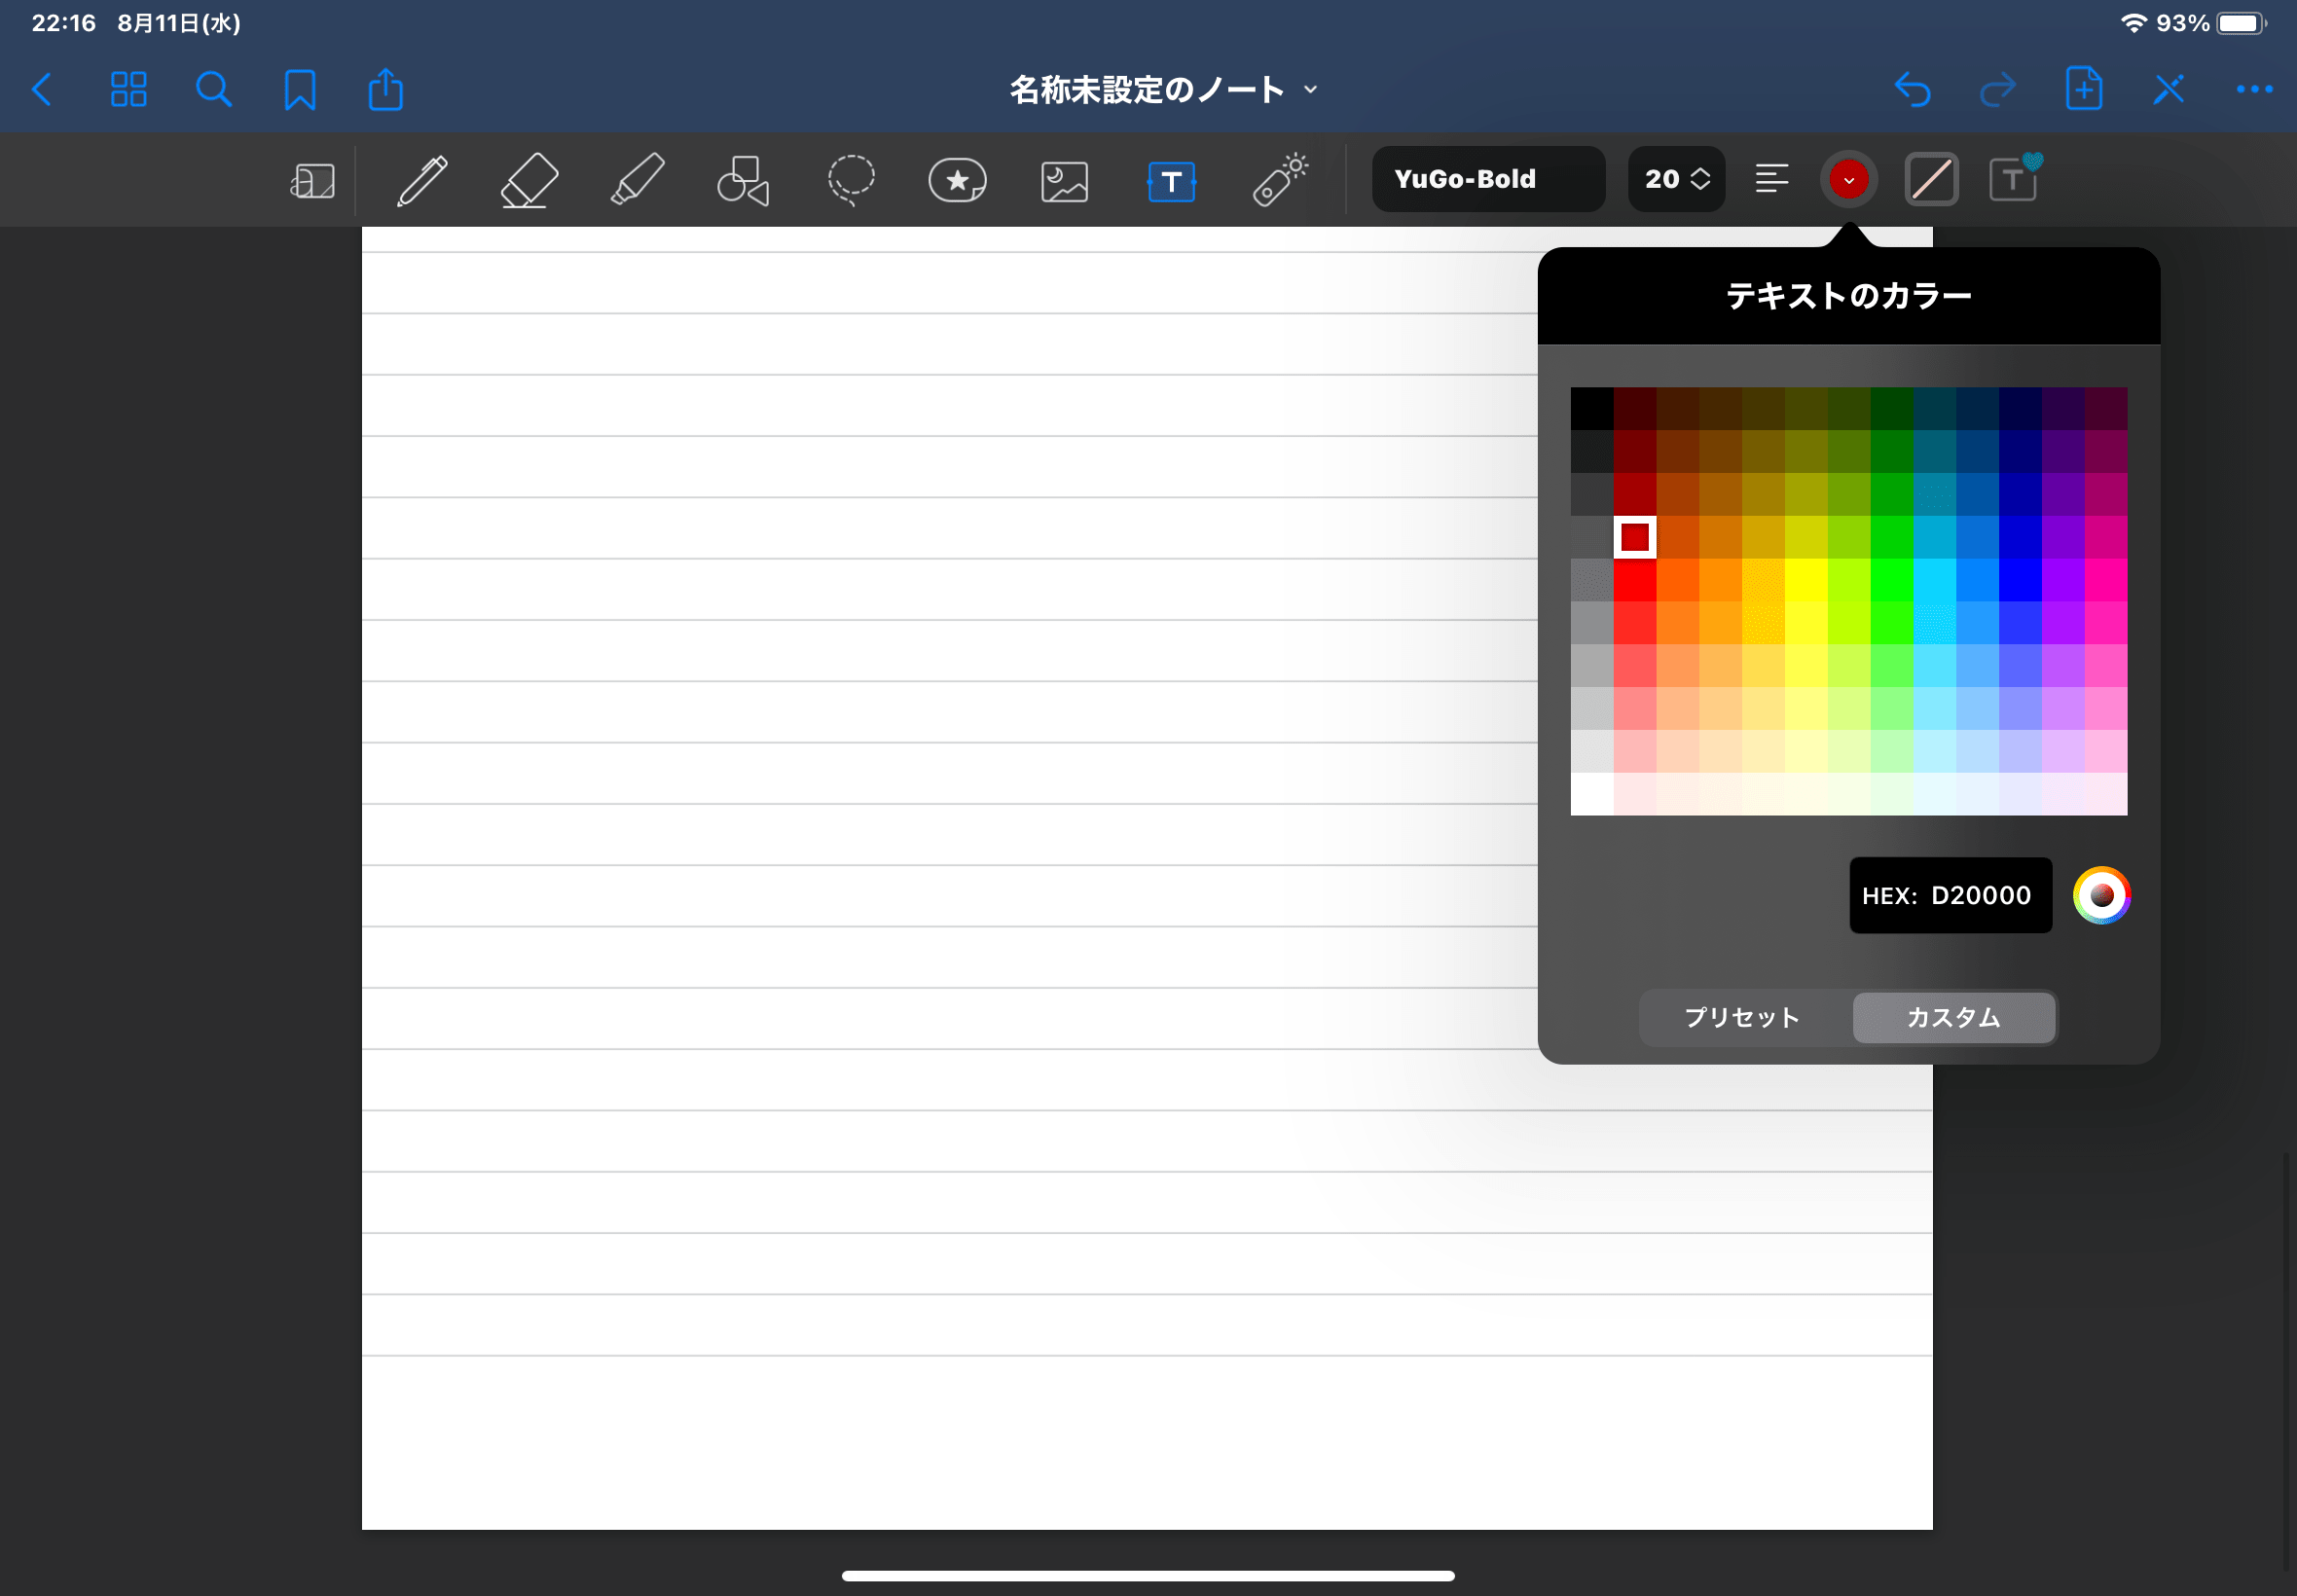Screen dimensions: 2297x1596
Task: Click the add page button
Action: click(2083, 90)
